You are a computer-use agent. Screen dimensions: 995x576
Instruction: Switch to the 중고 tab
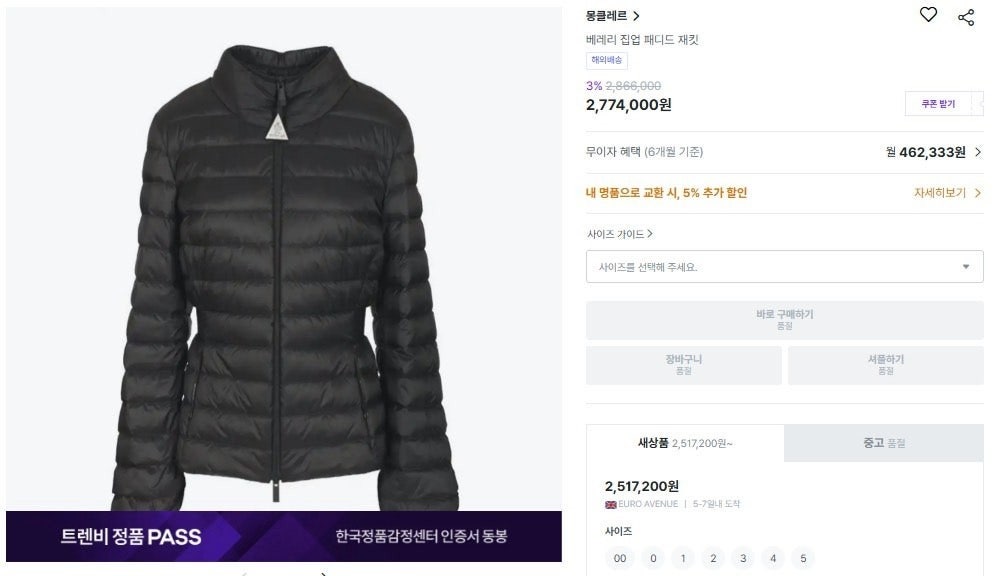[884, 443]
